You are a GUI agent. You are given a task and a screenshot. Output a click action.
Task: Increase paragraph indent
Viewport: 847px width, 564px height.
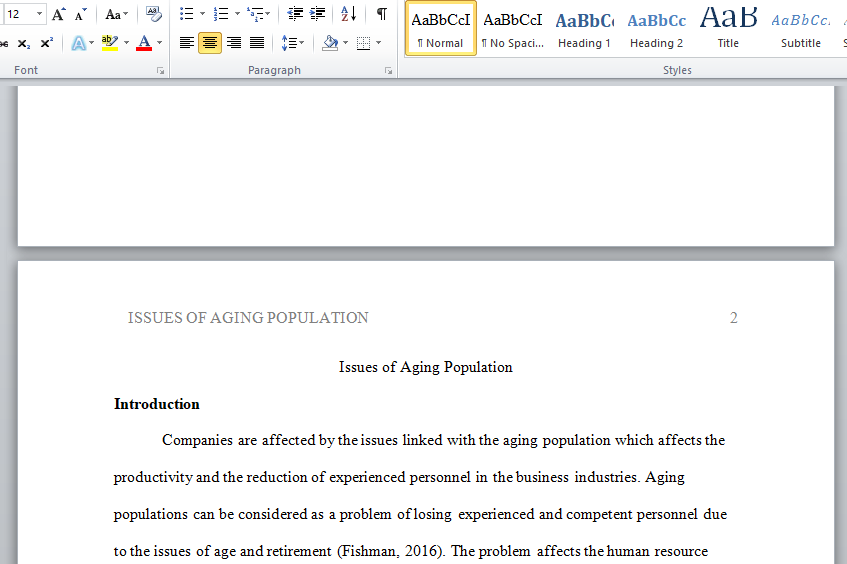tap(318, 14)
